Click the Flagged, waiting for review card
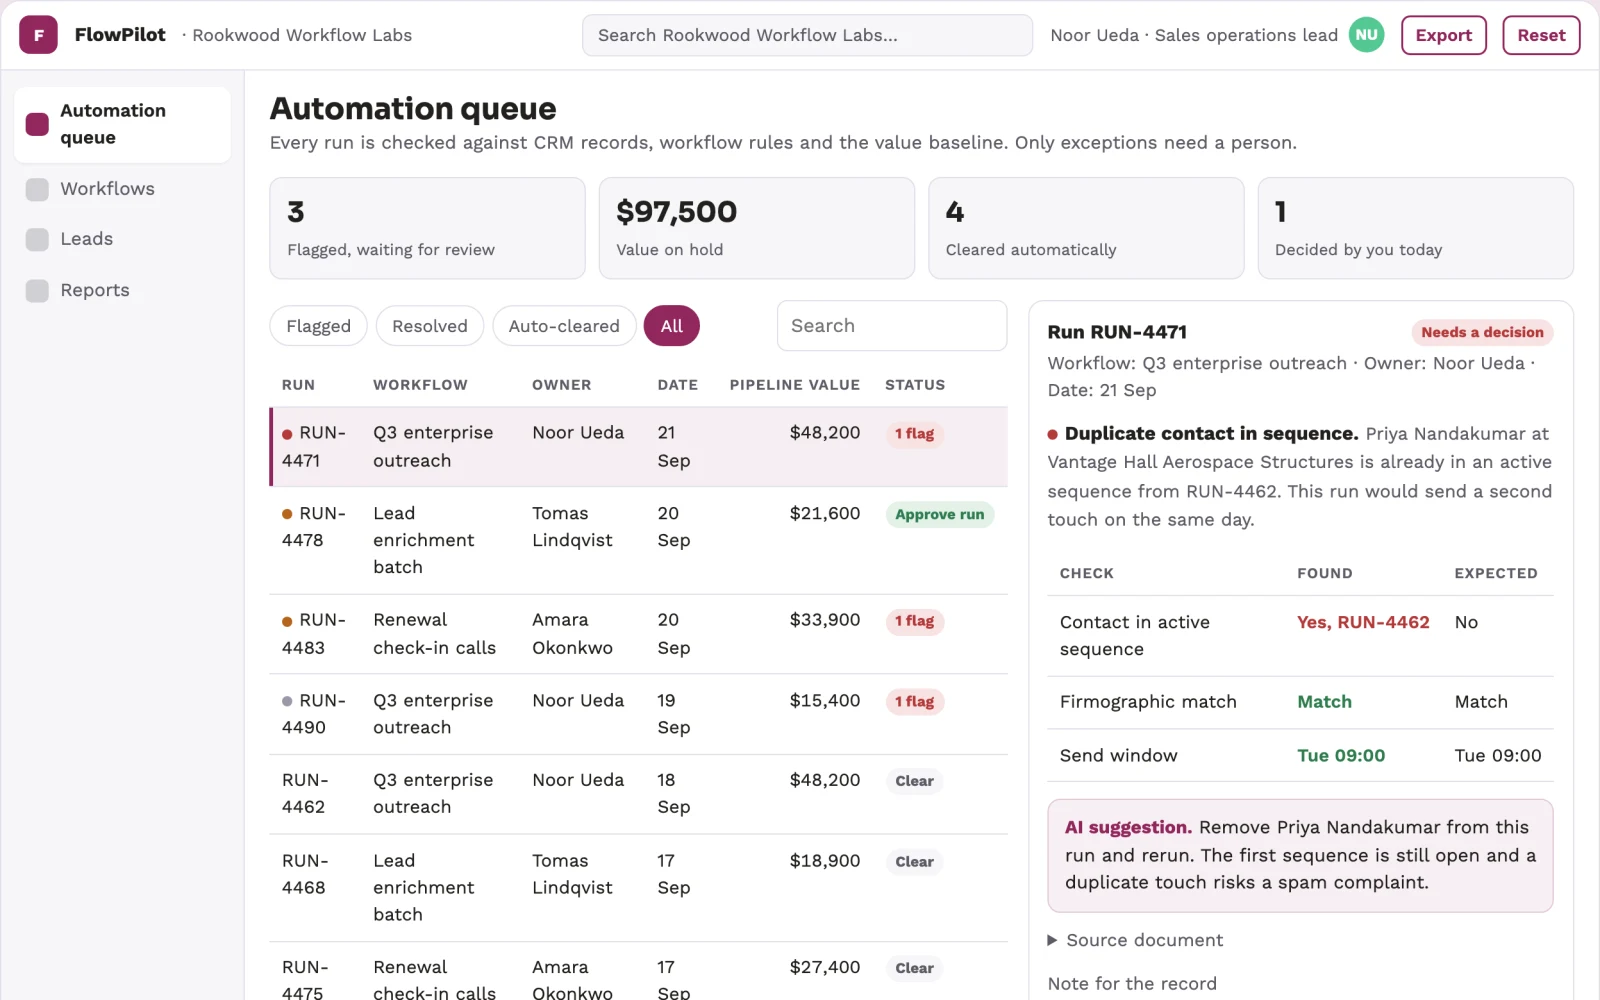The height and width of the screenshot is (1000, 1600). click(x=427, y=228)
